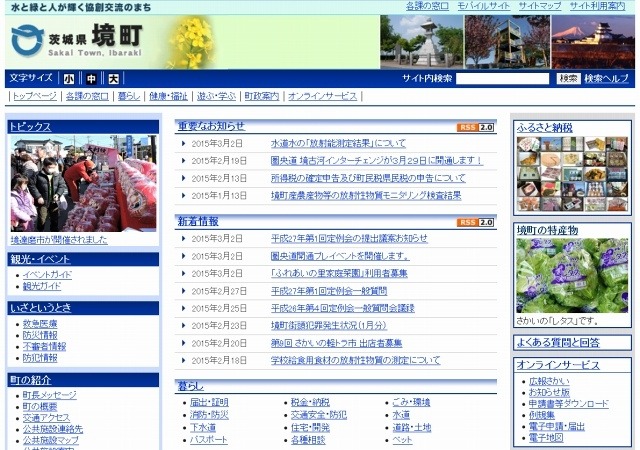
Task: Open 交通安全・防犯 link
Action: pos(319,415)
